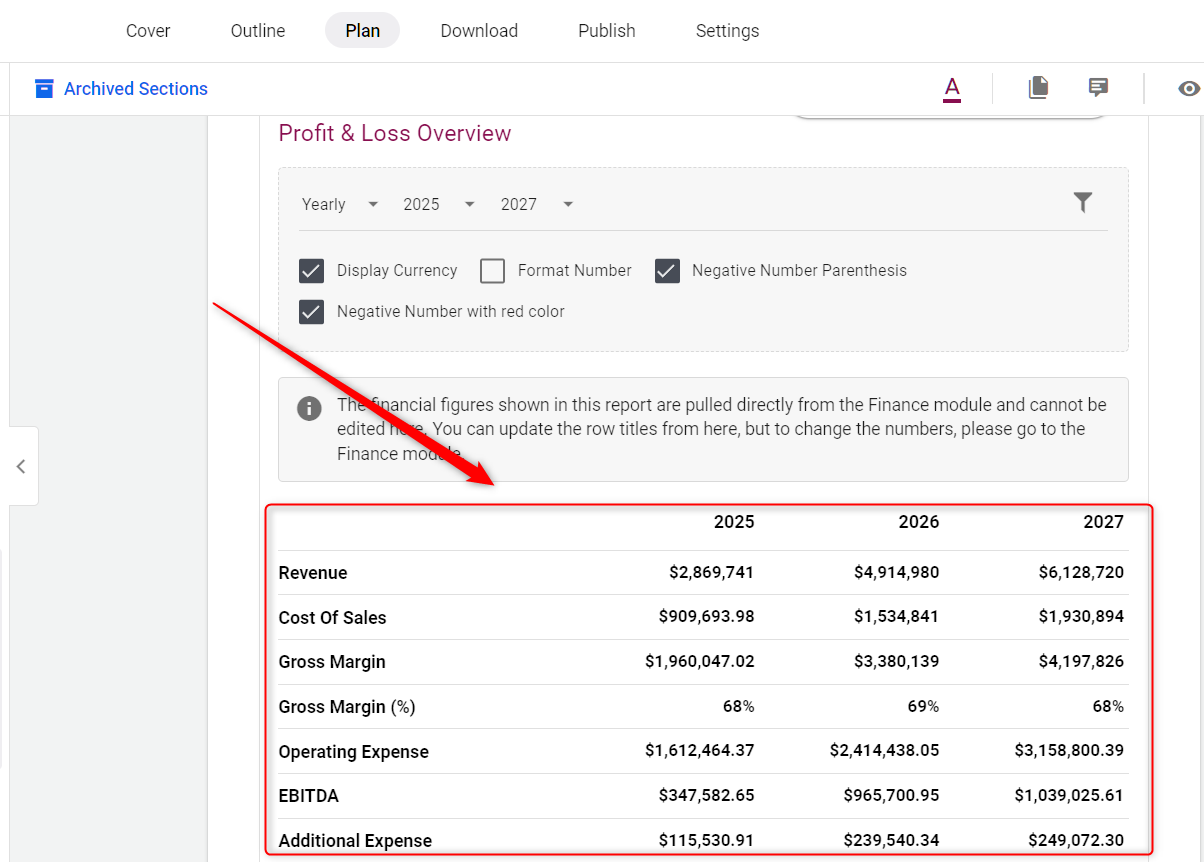Uncheck Negative Number Parenthesis checkbox
Image resolution: width=1204 pixels, height=862 pixels.
[x=667, y=271]
